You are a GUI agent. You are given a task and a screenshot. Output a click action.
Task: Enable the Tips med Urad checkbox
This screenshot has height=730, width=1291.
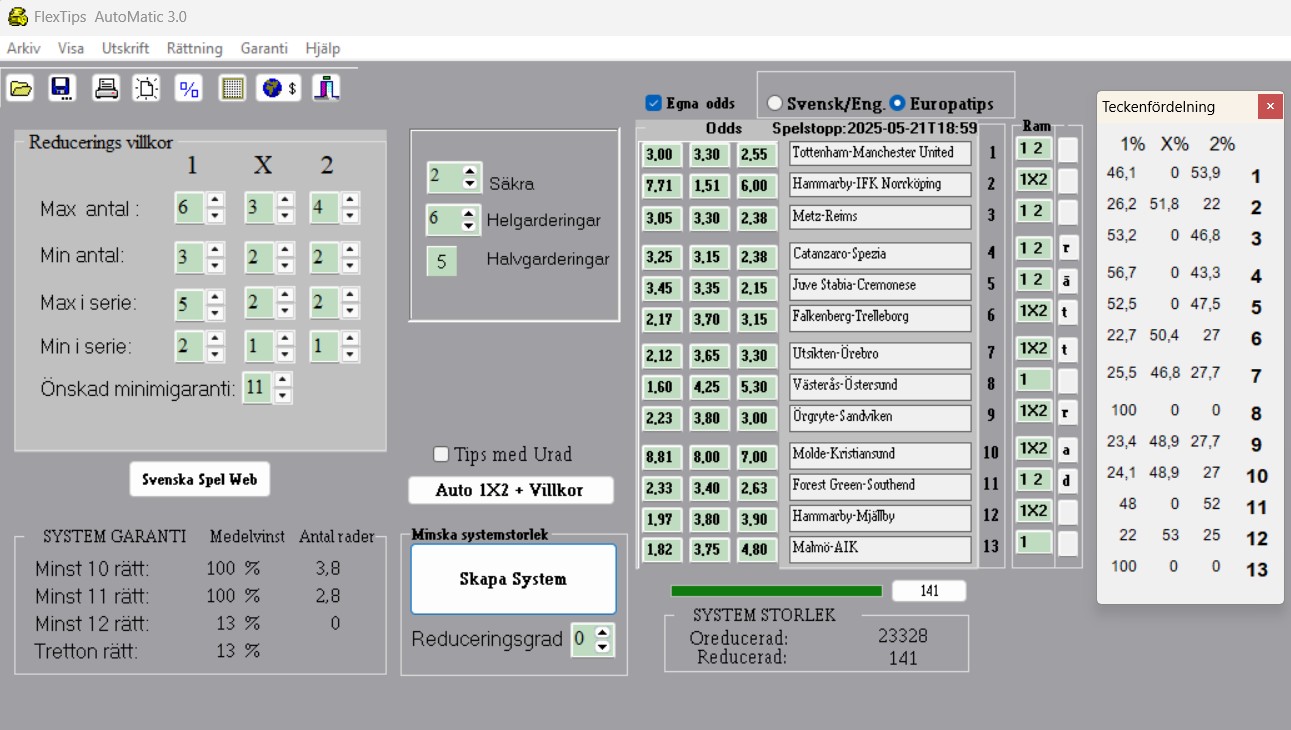[439, 454]
